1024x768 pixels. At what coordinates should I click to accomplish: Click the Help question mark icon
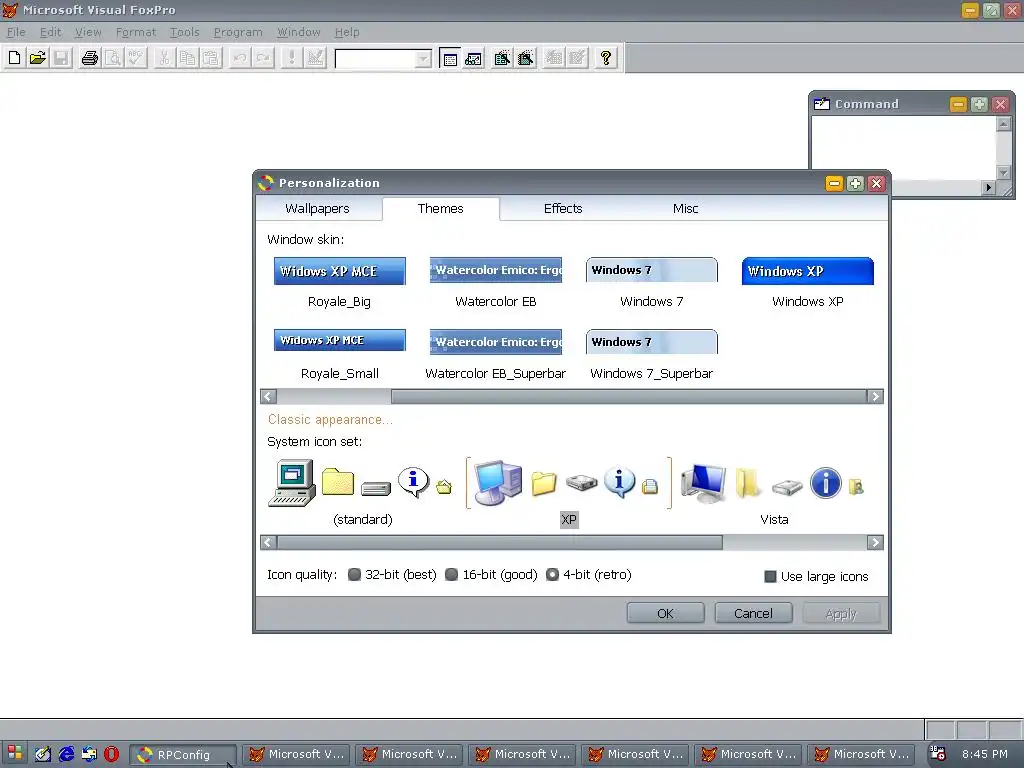(x=606, y=58)
